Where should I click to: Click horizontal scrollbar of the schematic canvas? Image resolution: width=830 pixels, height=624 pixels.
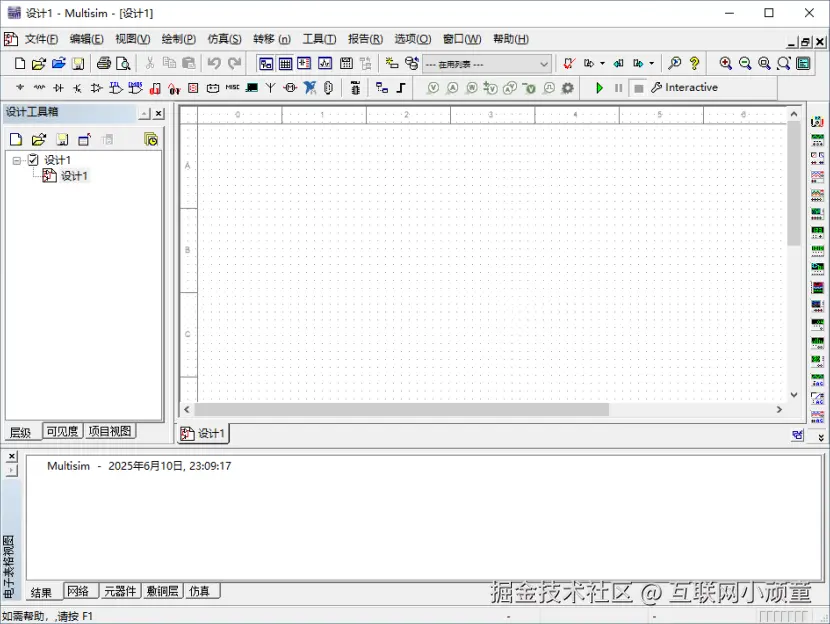coord(402,409)
